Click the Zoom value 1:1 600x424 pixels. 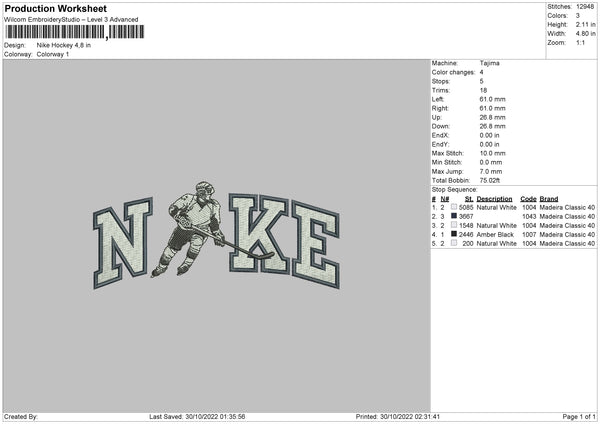(580, 43)
